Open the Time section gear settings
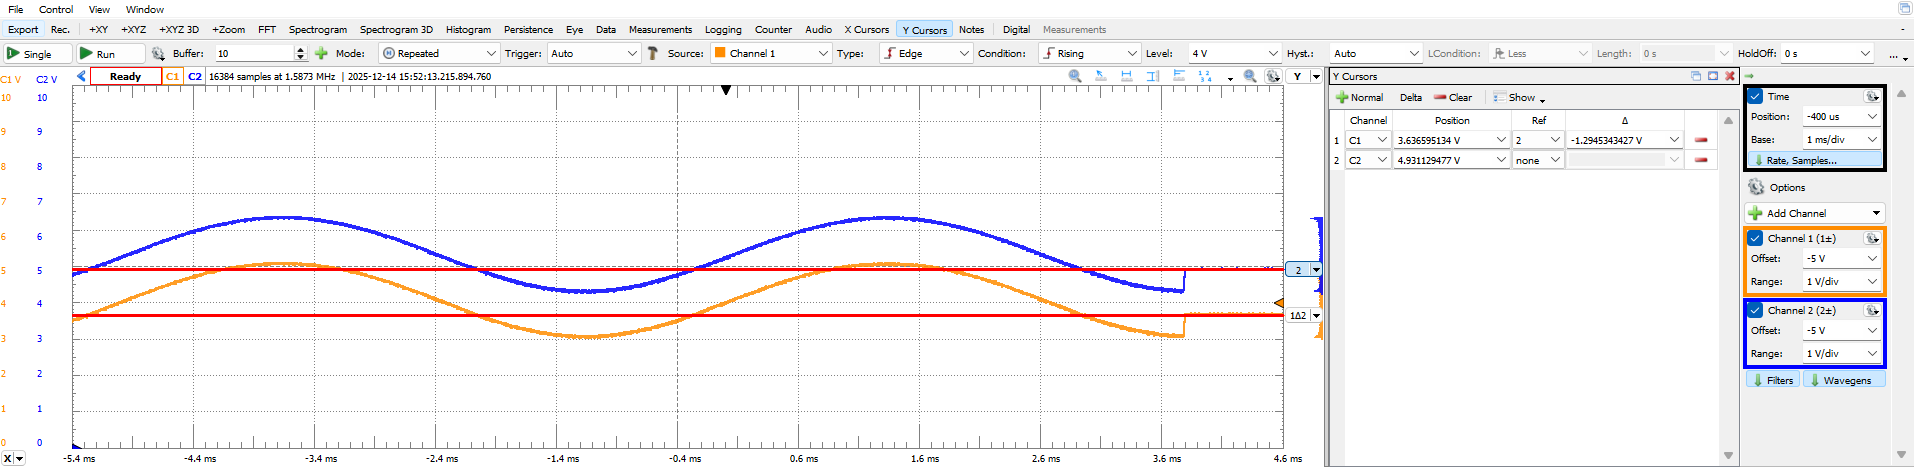 point(1871,97)
